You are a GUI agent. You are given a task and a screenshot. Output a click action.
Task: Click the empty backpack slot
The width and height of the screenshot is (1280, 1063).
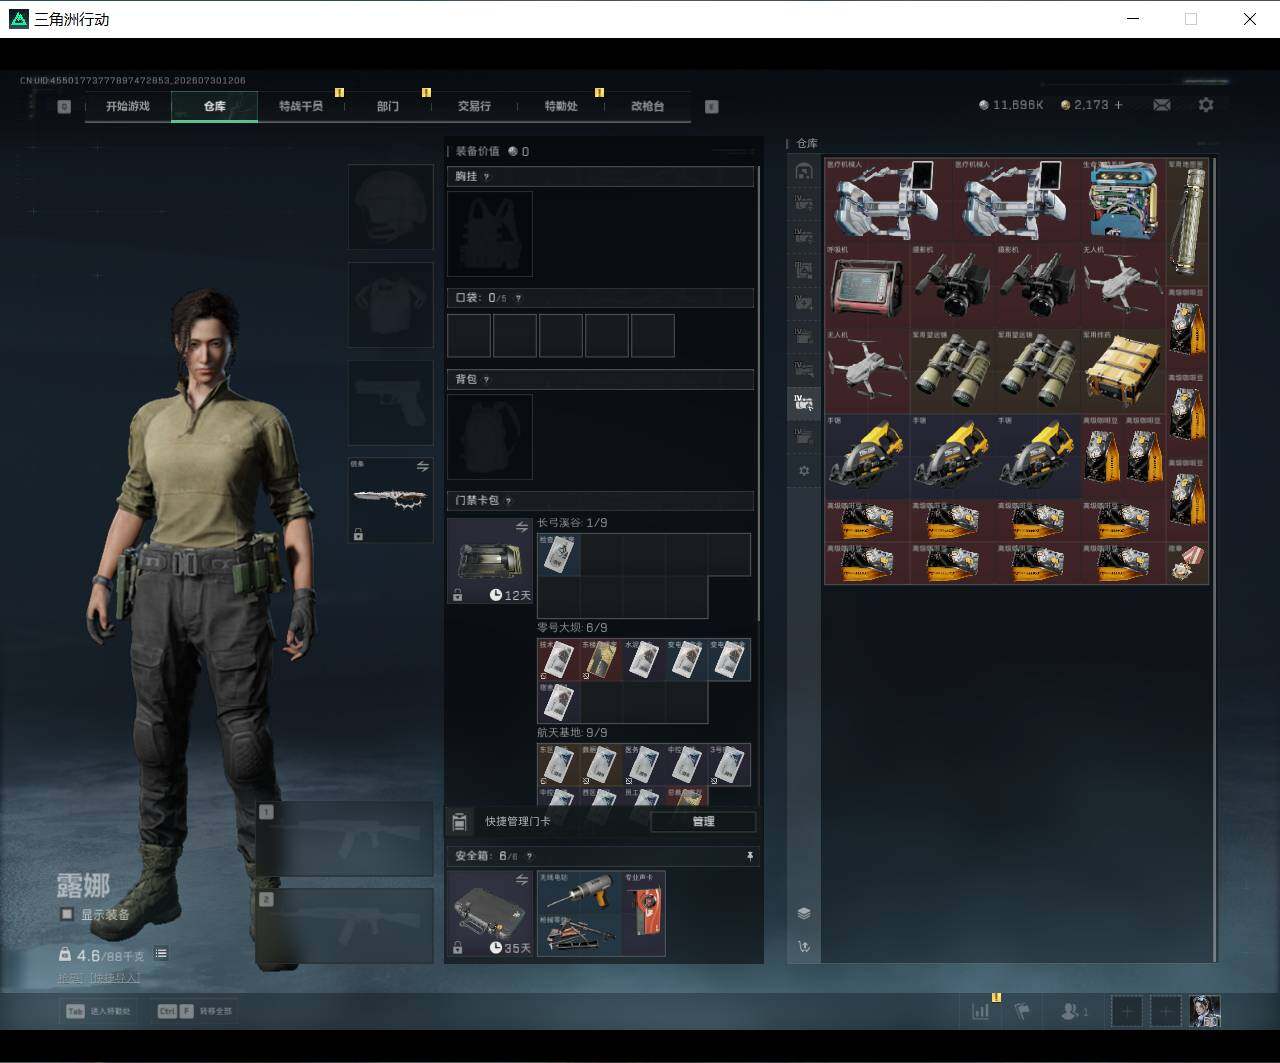(x=489, y=437)
